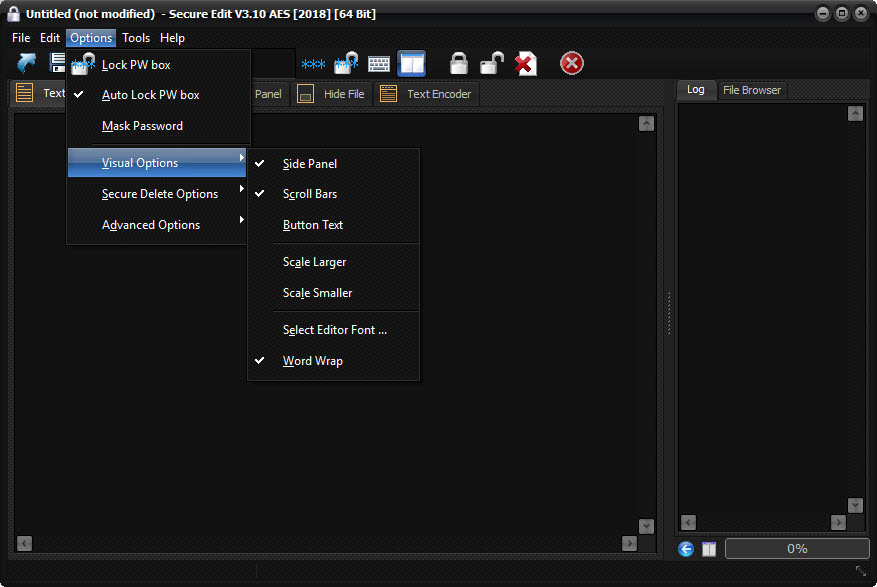Click the blue asterisks mask password icon
Viewport: 877px width, 587px height.
[x=313, y=64]
